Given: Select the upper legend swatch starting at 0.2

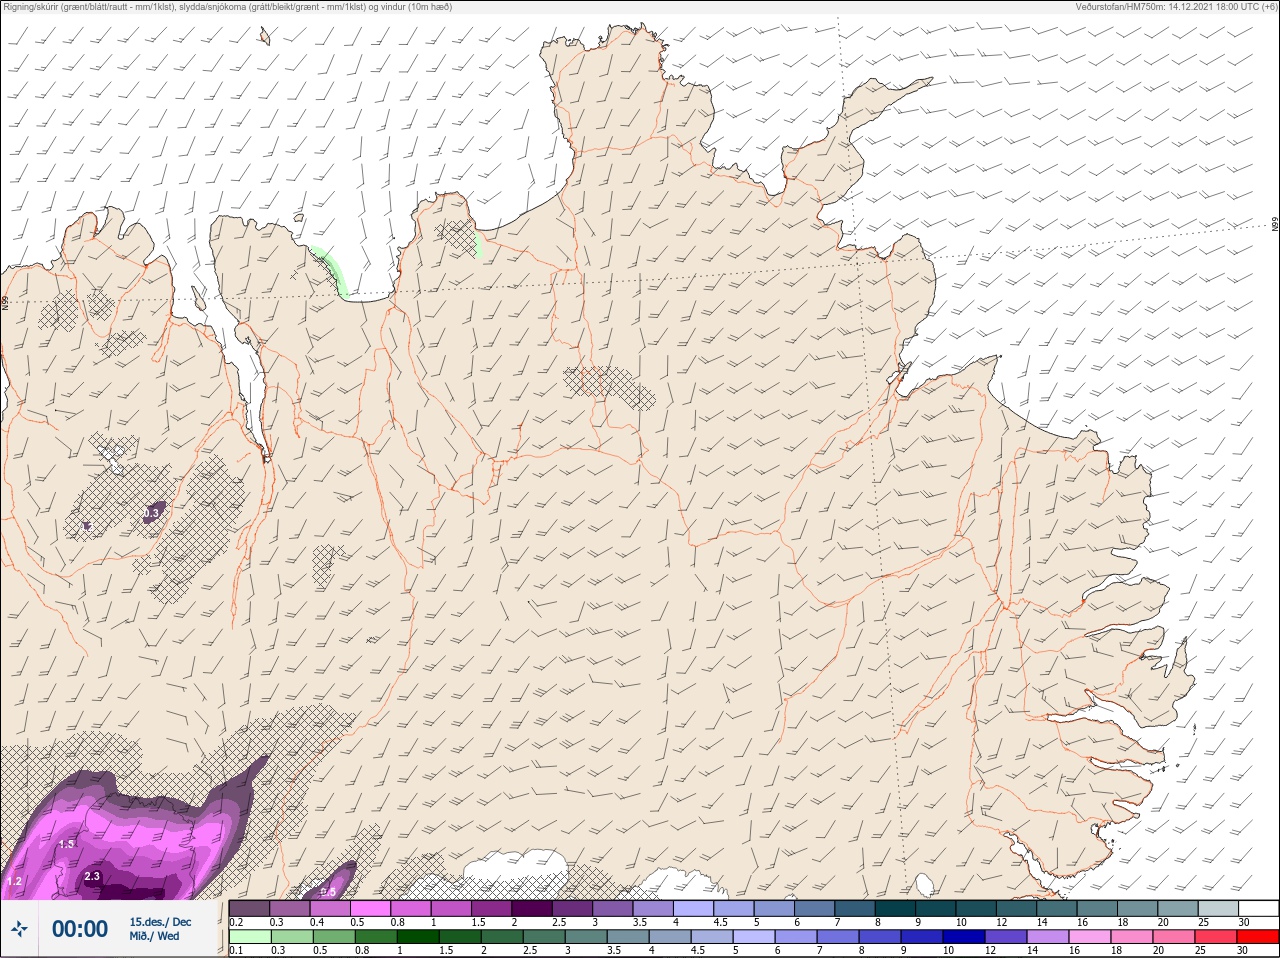Looking at the screenshot, I should click(249, 908).
